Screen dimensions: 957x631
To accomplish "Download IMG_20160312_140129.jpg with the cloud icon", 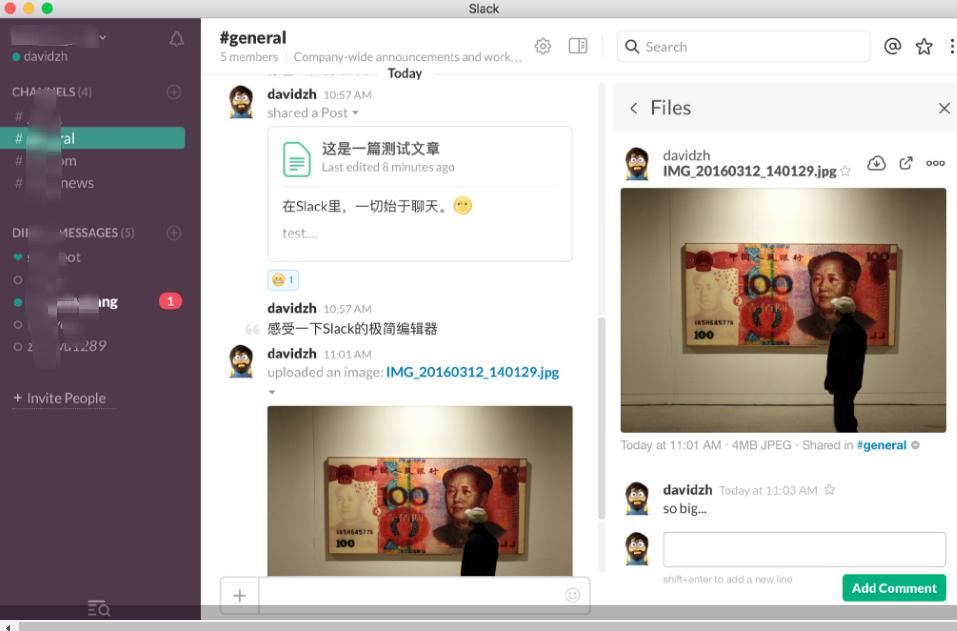I will [x=876, y=163].
